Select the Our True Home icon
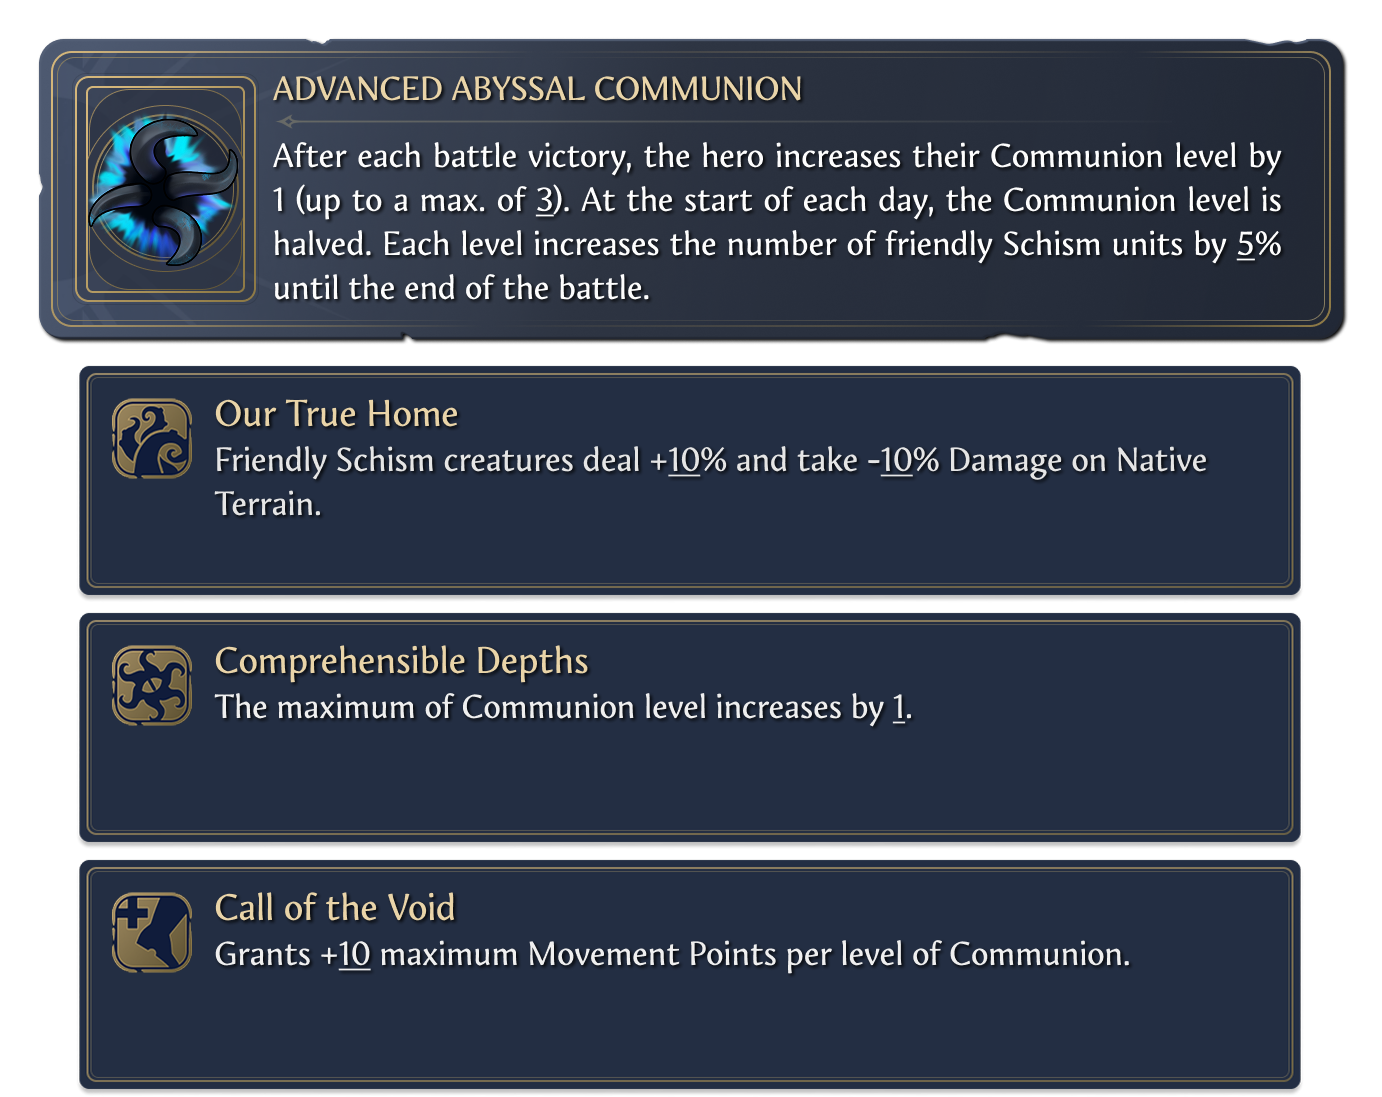This screenshot has height=1097, width=1382. 152,439
